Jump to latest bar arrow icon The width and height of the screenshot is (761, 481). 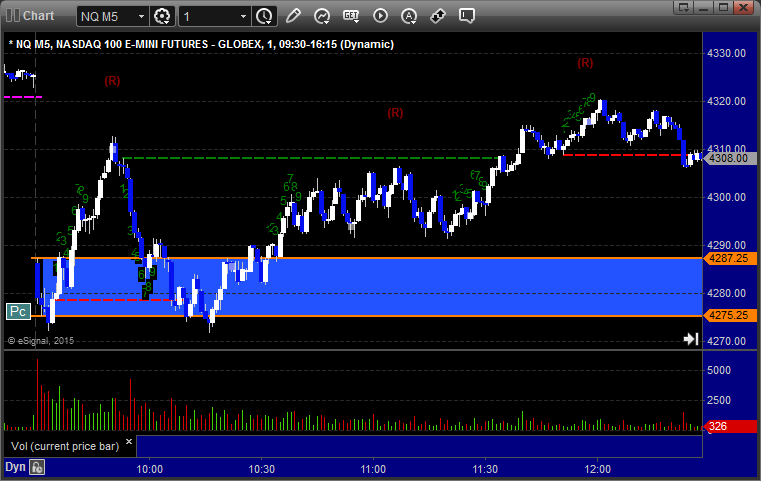pyautogui.click(x=691, y=339)
